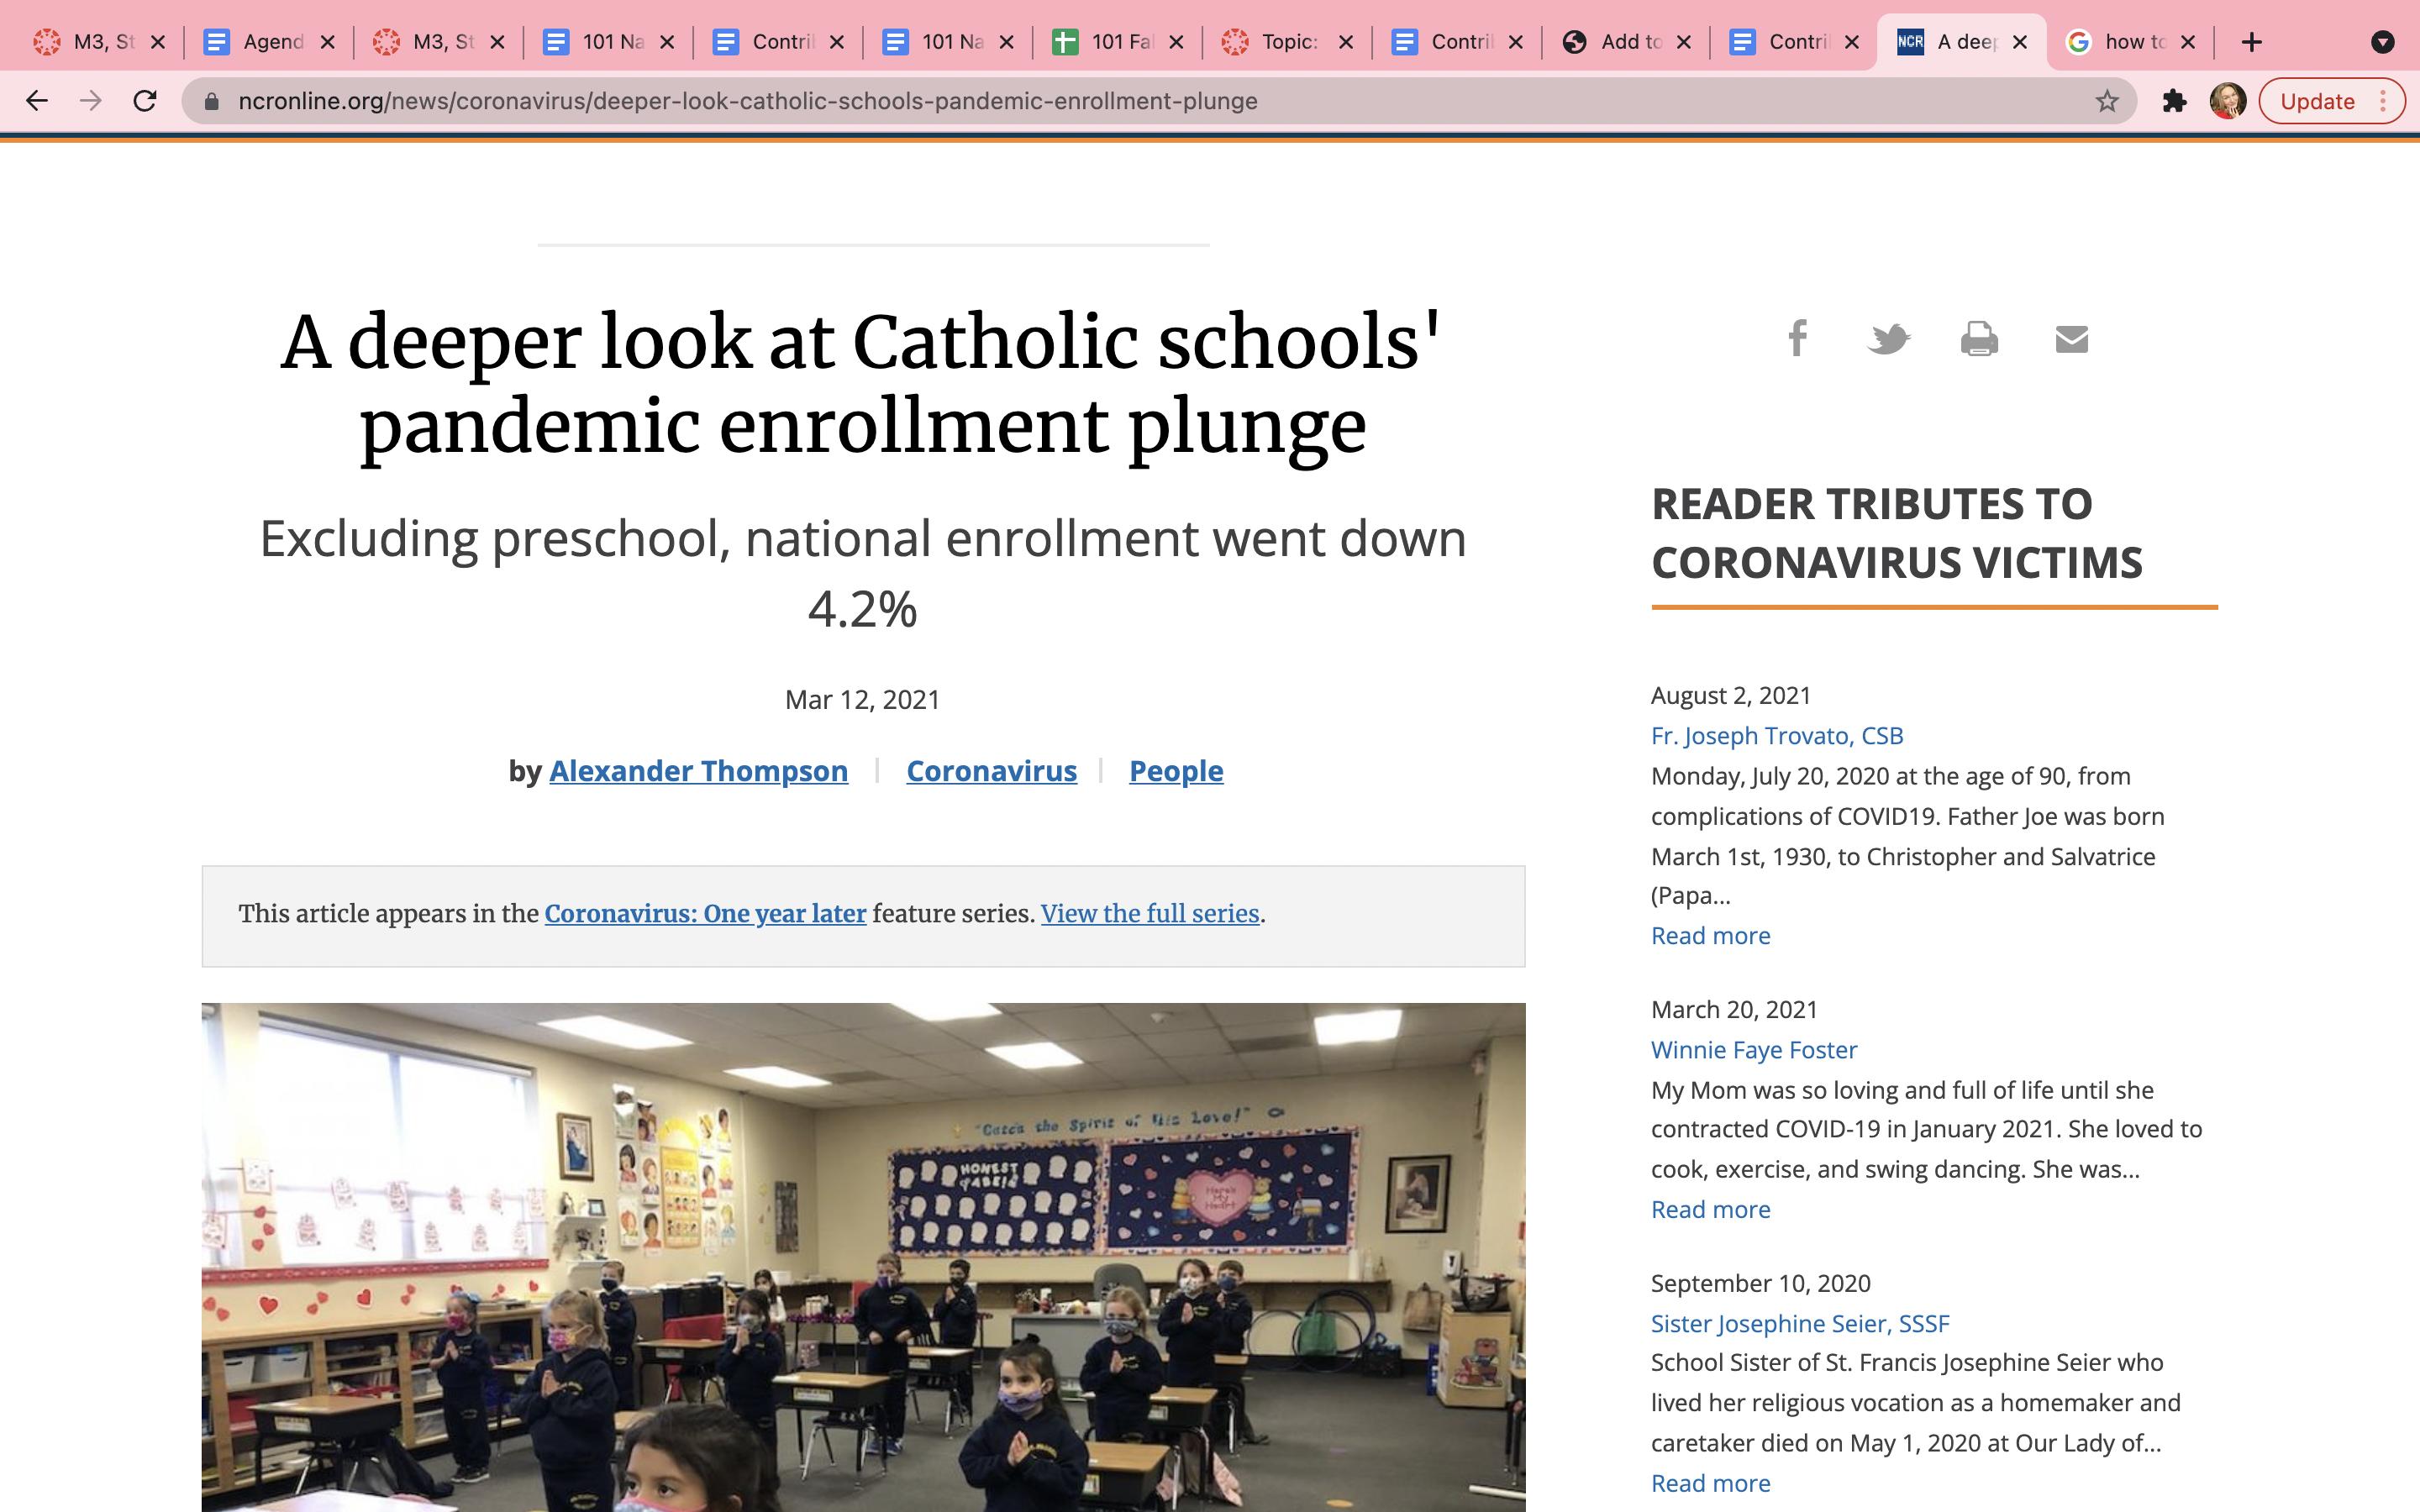The width and height of the screenshot is (2420, 1512).
Task: Expand the tab search dropdown arrow
Action: tap(2382, 42)
